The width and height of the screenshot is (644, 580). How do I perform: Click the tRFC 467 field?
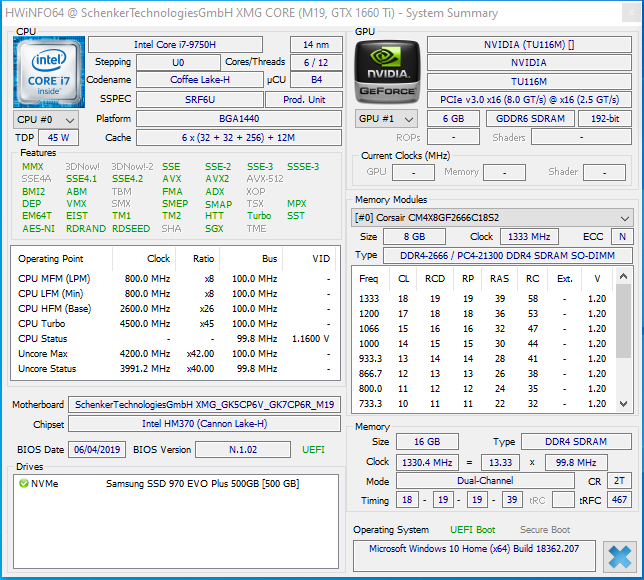(619, 499)
